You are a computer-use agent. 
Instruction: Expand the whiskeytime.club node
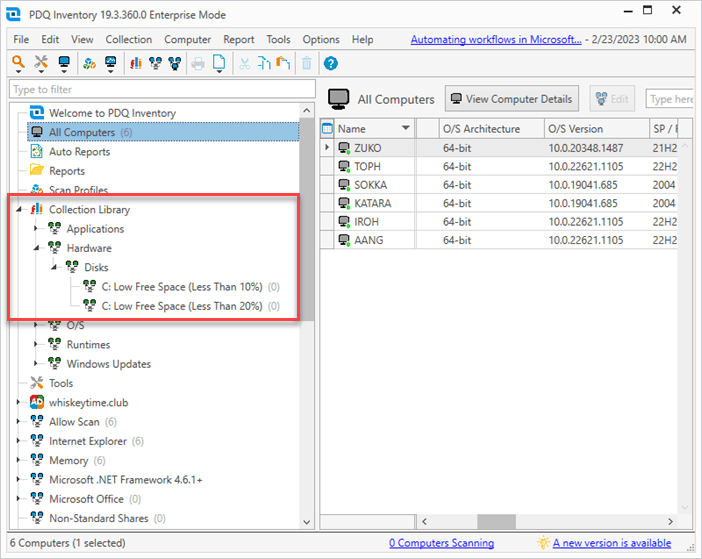coord(18,402)
